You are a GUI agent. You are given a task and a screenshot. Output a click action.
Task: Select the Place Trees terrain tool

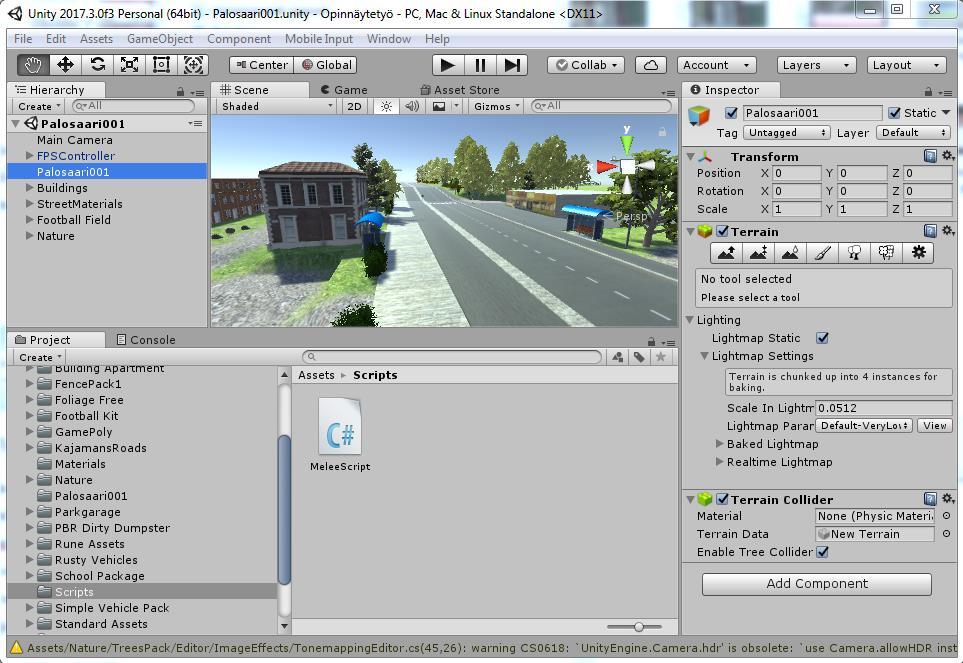[x=854, y=252]
